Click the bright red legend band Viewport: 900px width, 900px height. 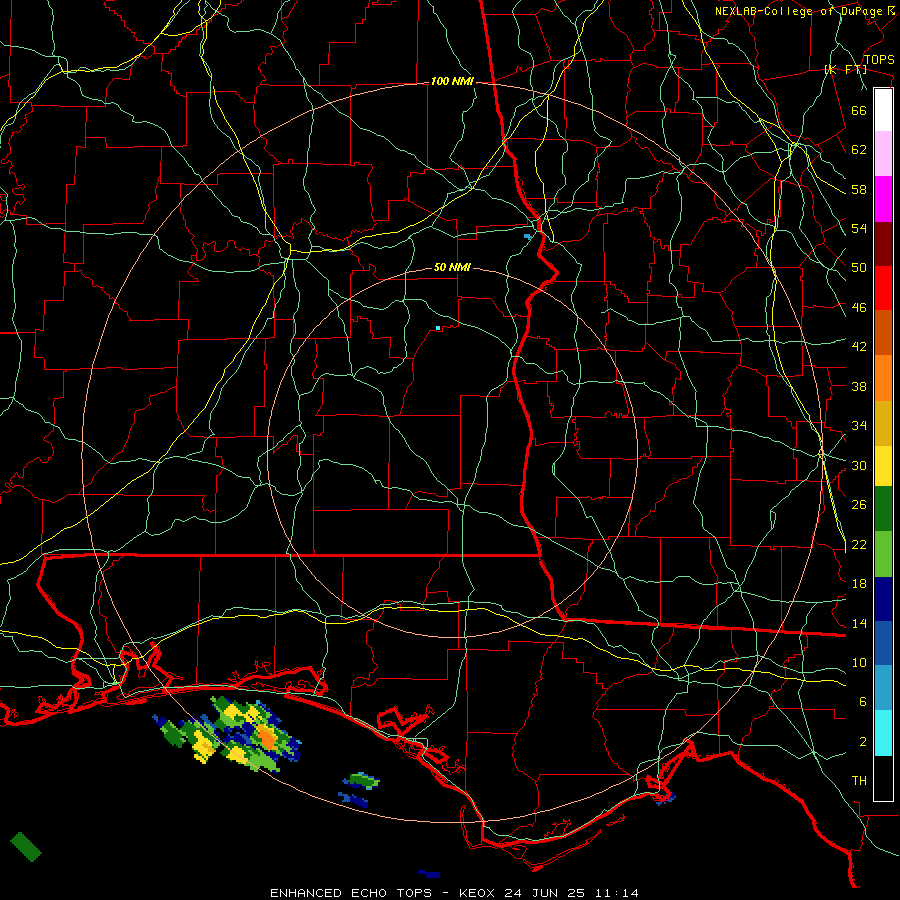coord(883,288)
